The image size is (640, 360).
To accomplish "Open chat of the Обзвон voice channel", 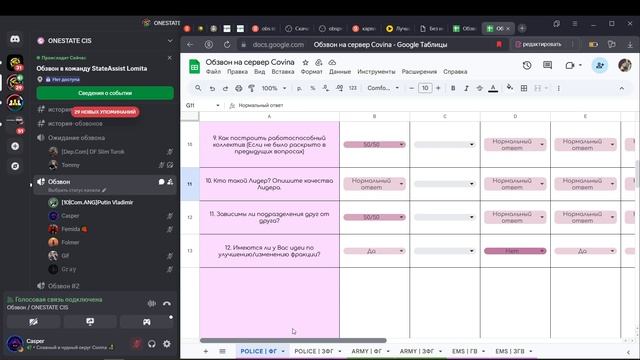I will tap(161, 182).
